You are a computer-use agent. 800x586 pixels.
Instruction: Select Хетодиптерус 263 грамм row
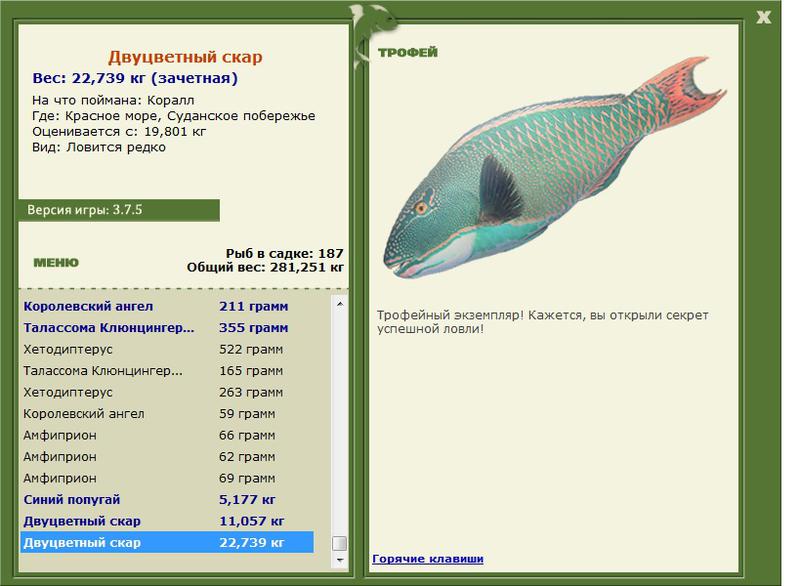pyautogui.click(x=167, y=392)
